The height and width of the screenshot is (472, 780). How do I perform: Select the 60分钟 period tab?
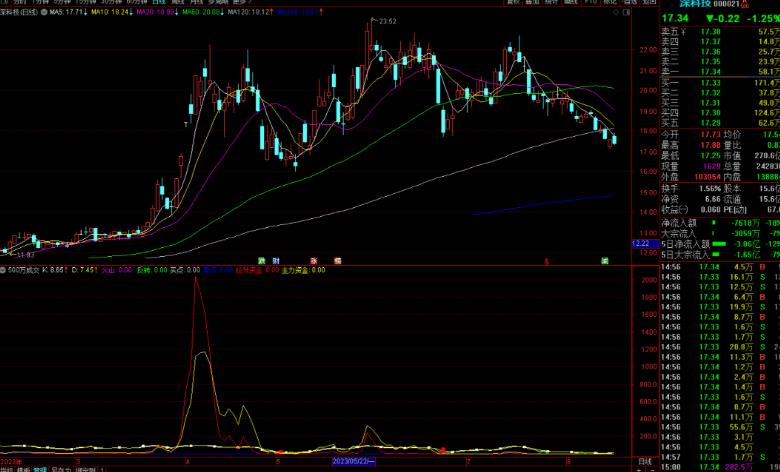pyautogui.click(x=137, y=2)
